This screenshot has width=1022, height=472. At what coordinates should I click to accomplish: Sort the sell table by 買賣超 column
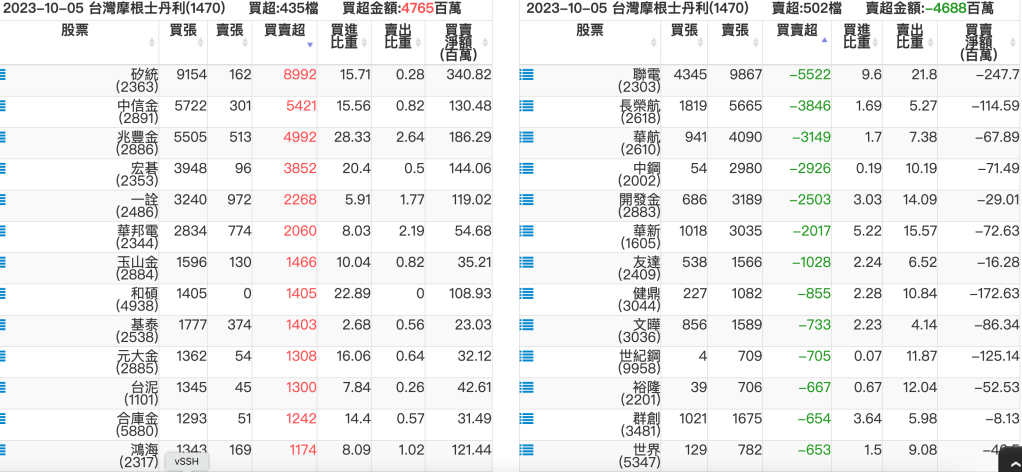(796, 31)
